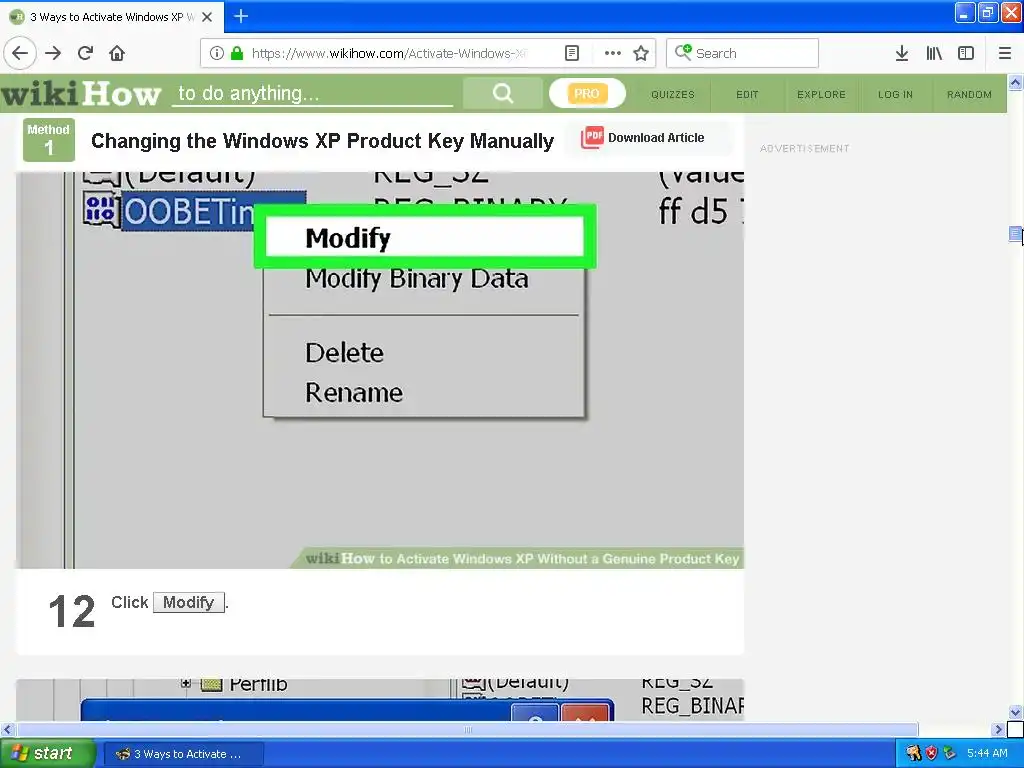Select the 3 Ways to Activate taskbar button
This screenshot has height=768, width=1024.
pos(184,754)
